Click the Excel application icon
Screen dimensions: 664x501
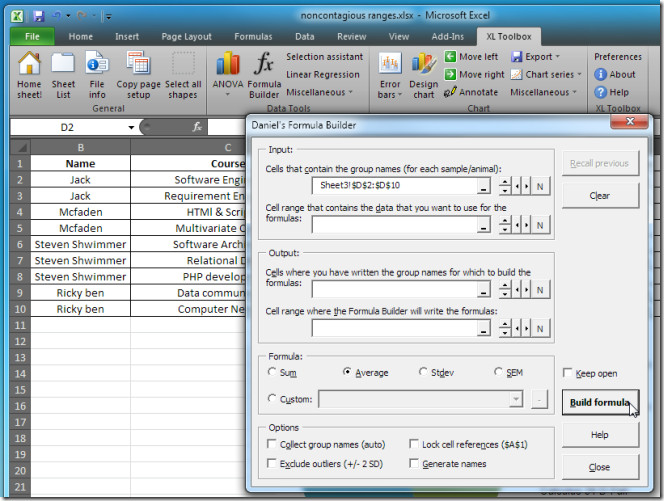[17, 16]
